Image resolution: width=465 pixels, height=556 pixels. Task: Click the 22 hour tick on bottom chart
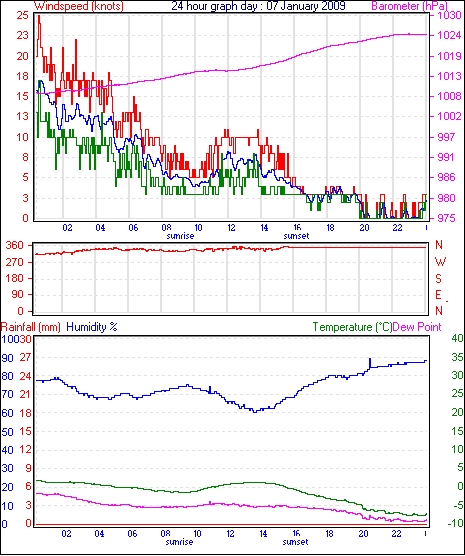click(x=396, y=534)
